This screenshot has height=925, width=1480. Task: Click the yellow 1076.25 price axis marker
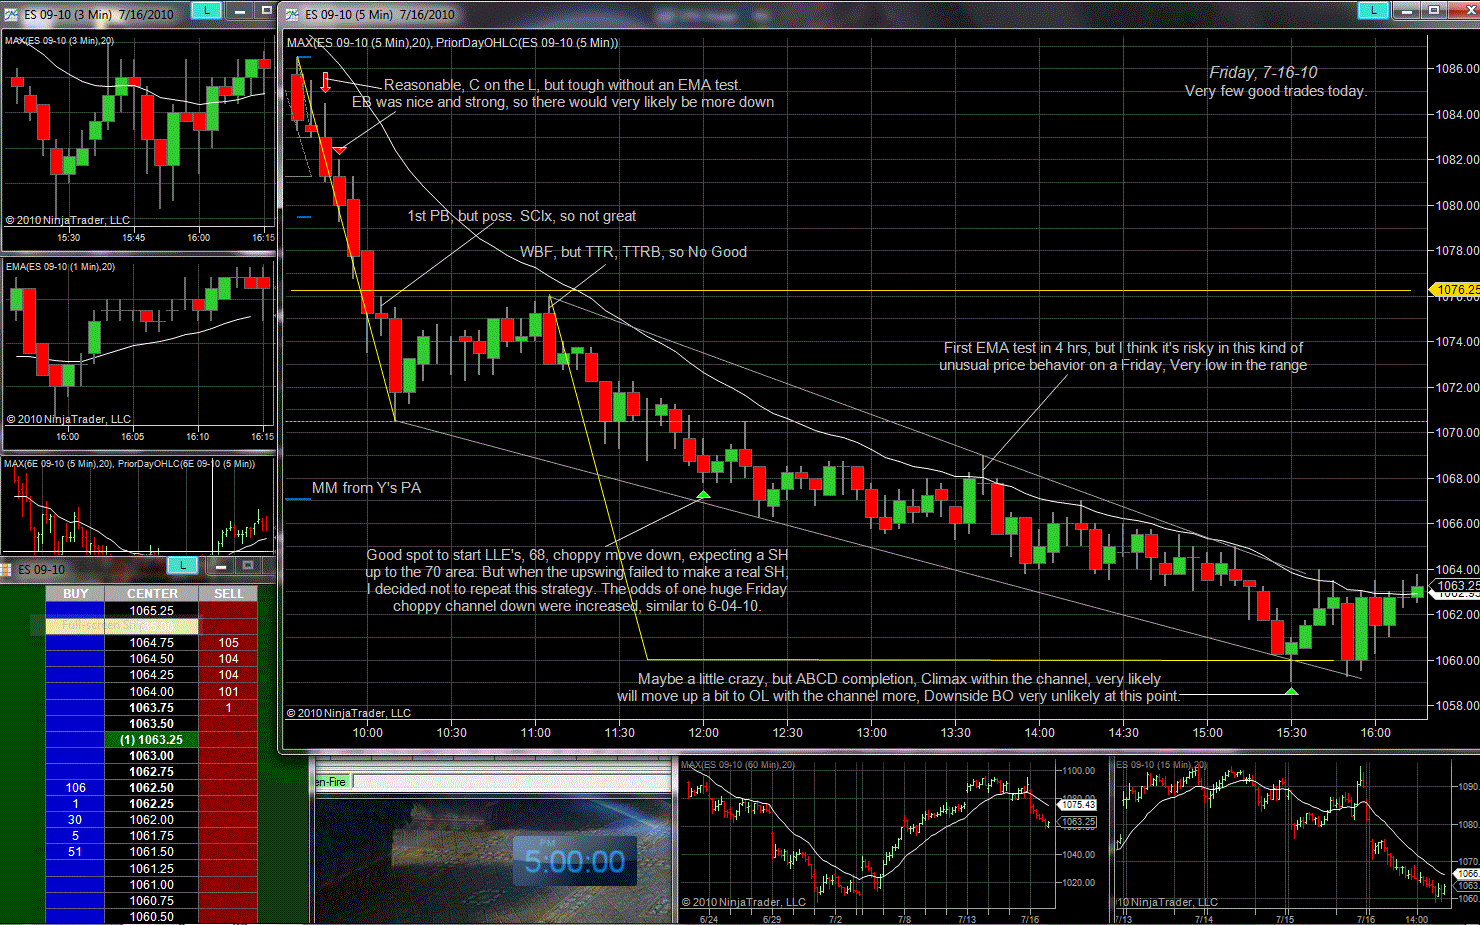[1457, 290]
